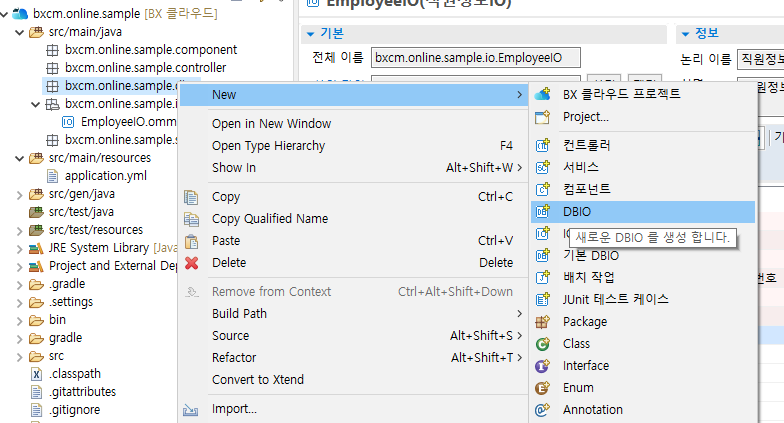Click the JUnit 테스트 케이스 icon

(543, 299)
